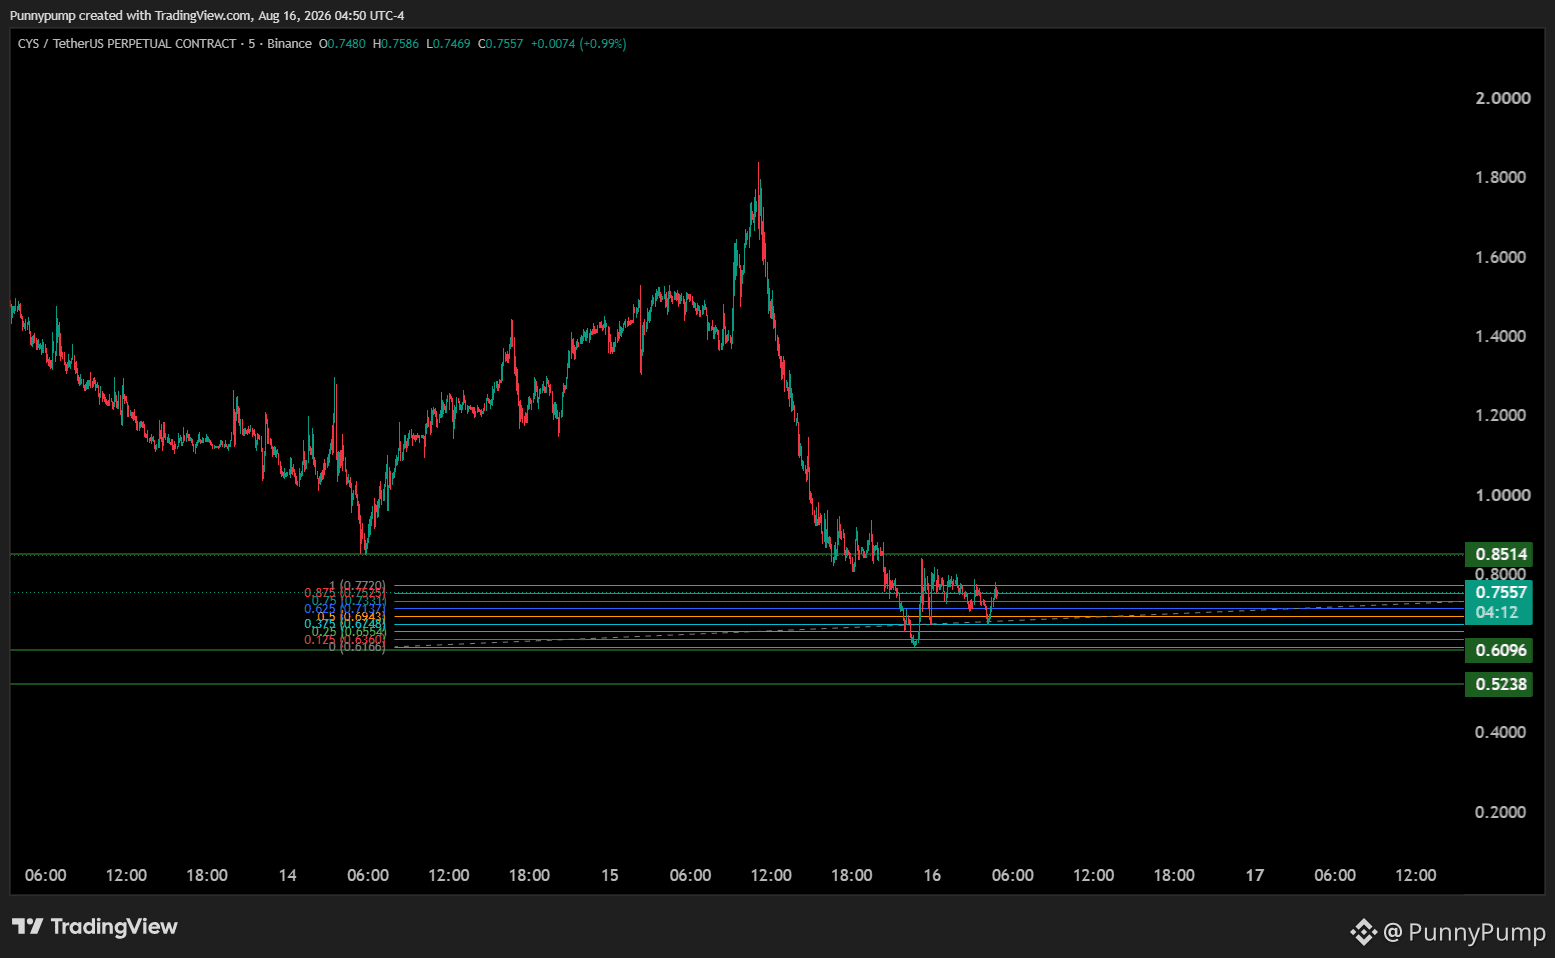The height and width of the screenshot is (958, 1555).
Task: Click the date label 16 on time axis
Action: click(x=932, y=875)
